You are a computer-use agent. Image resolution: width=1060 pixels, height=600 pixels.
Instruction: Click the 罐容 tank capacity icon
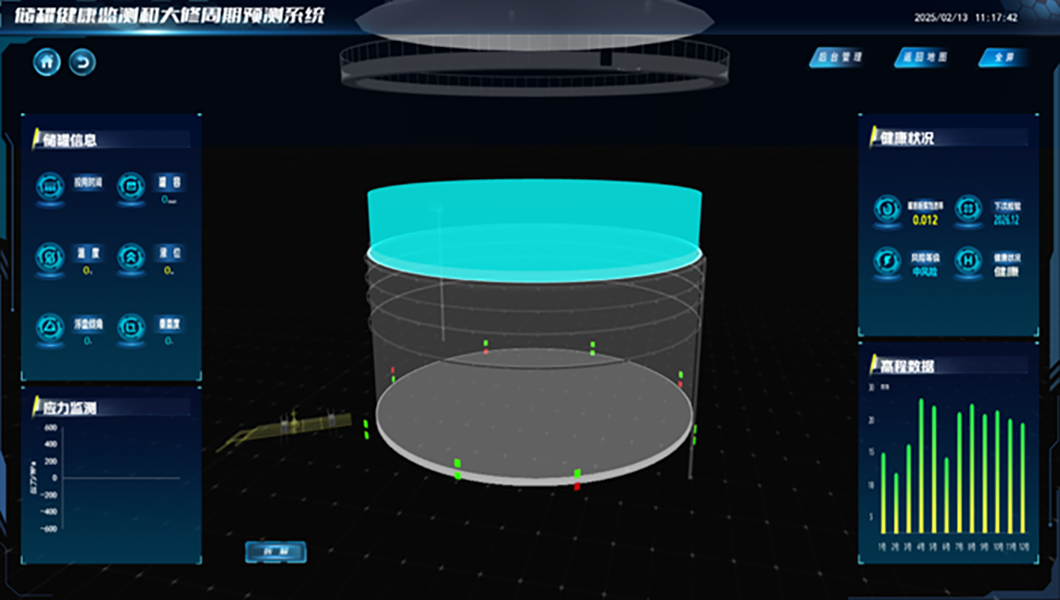click(131, 186)
